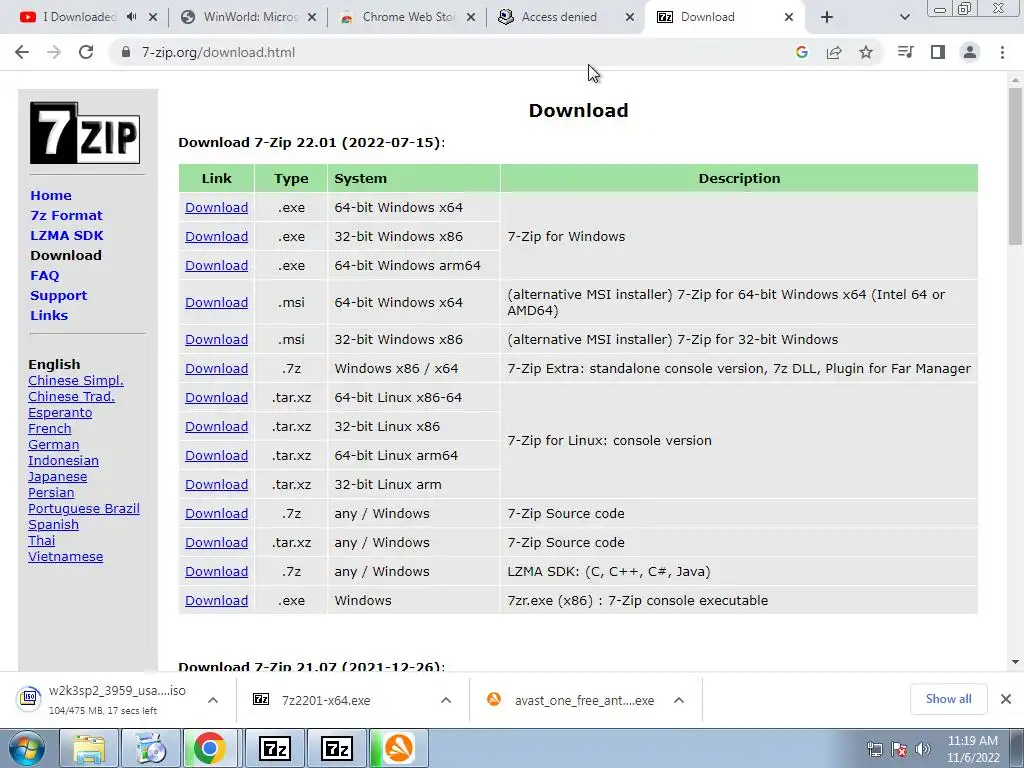Viewport: 1024px width, 768px height.
Task: Expand options for avast_one_free_ant exe download
Action: click(x=679, y=700)
